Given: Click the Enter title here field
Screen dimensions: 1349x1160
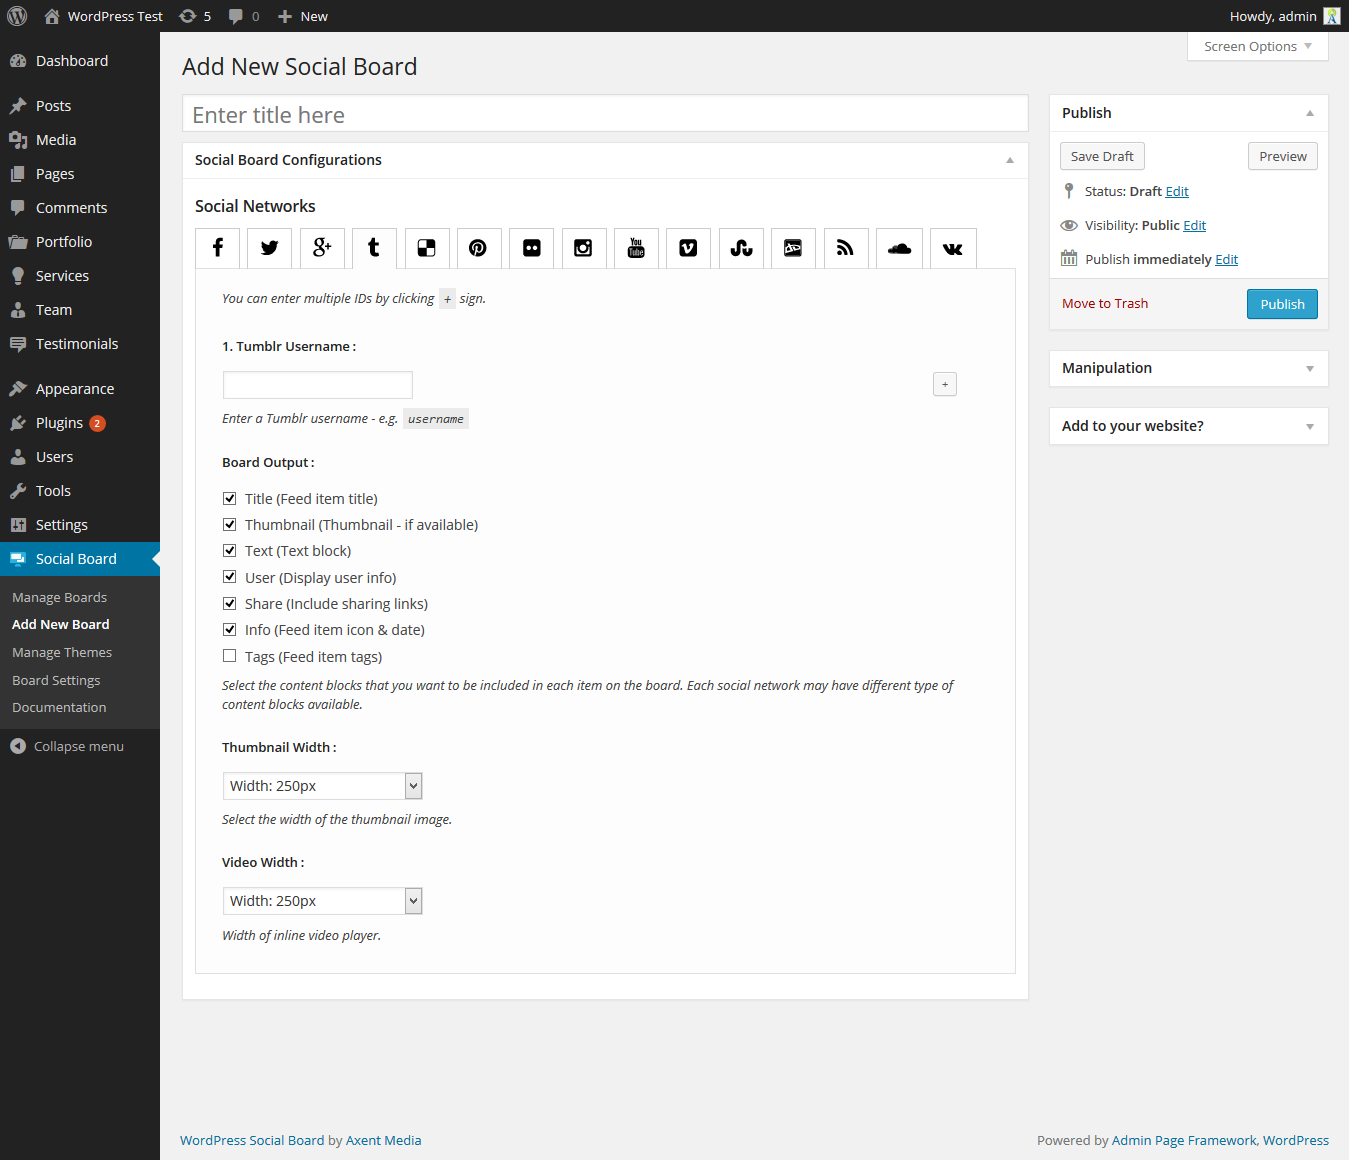Looking at the screenshot, I should [604, 113].
